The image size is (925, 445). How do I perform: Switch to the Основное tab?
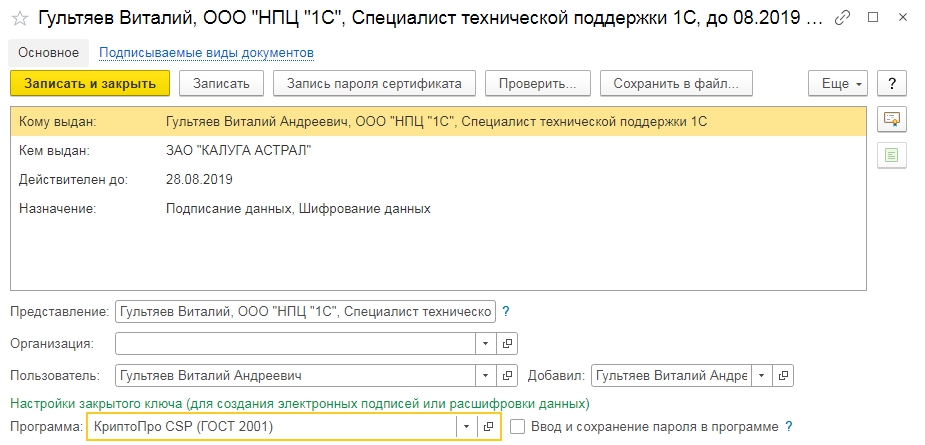[x=48, y=53]
